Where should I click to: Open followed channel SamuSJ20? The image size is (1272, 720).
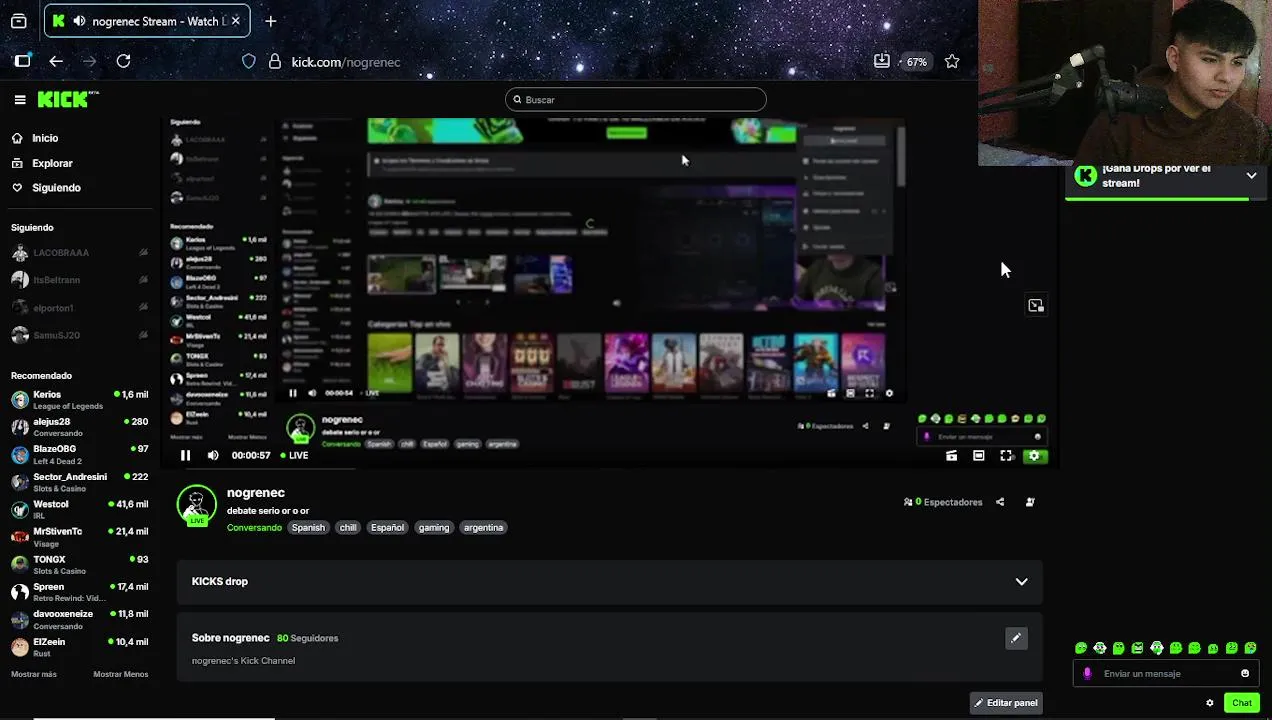[80, 335]
